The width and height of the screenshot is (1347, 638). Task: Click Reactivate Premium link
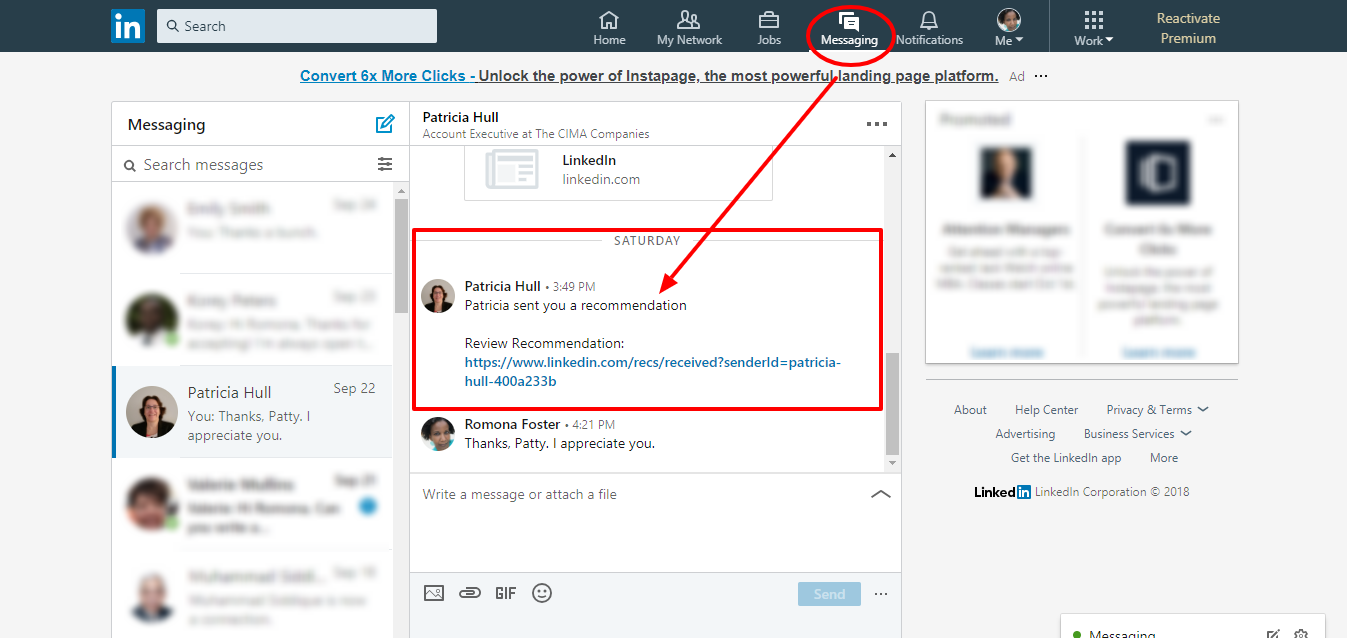pyautogui.click(x=1188, y=28)
